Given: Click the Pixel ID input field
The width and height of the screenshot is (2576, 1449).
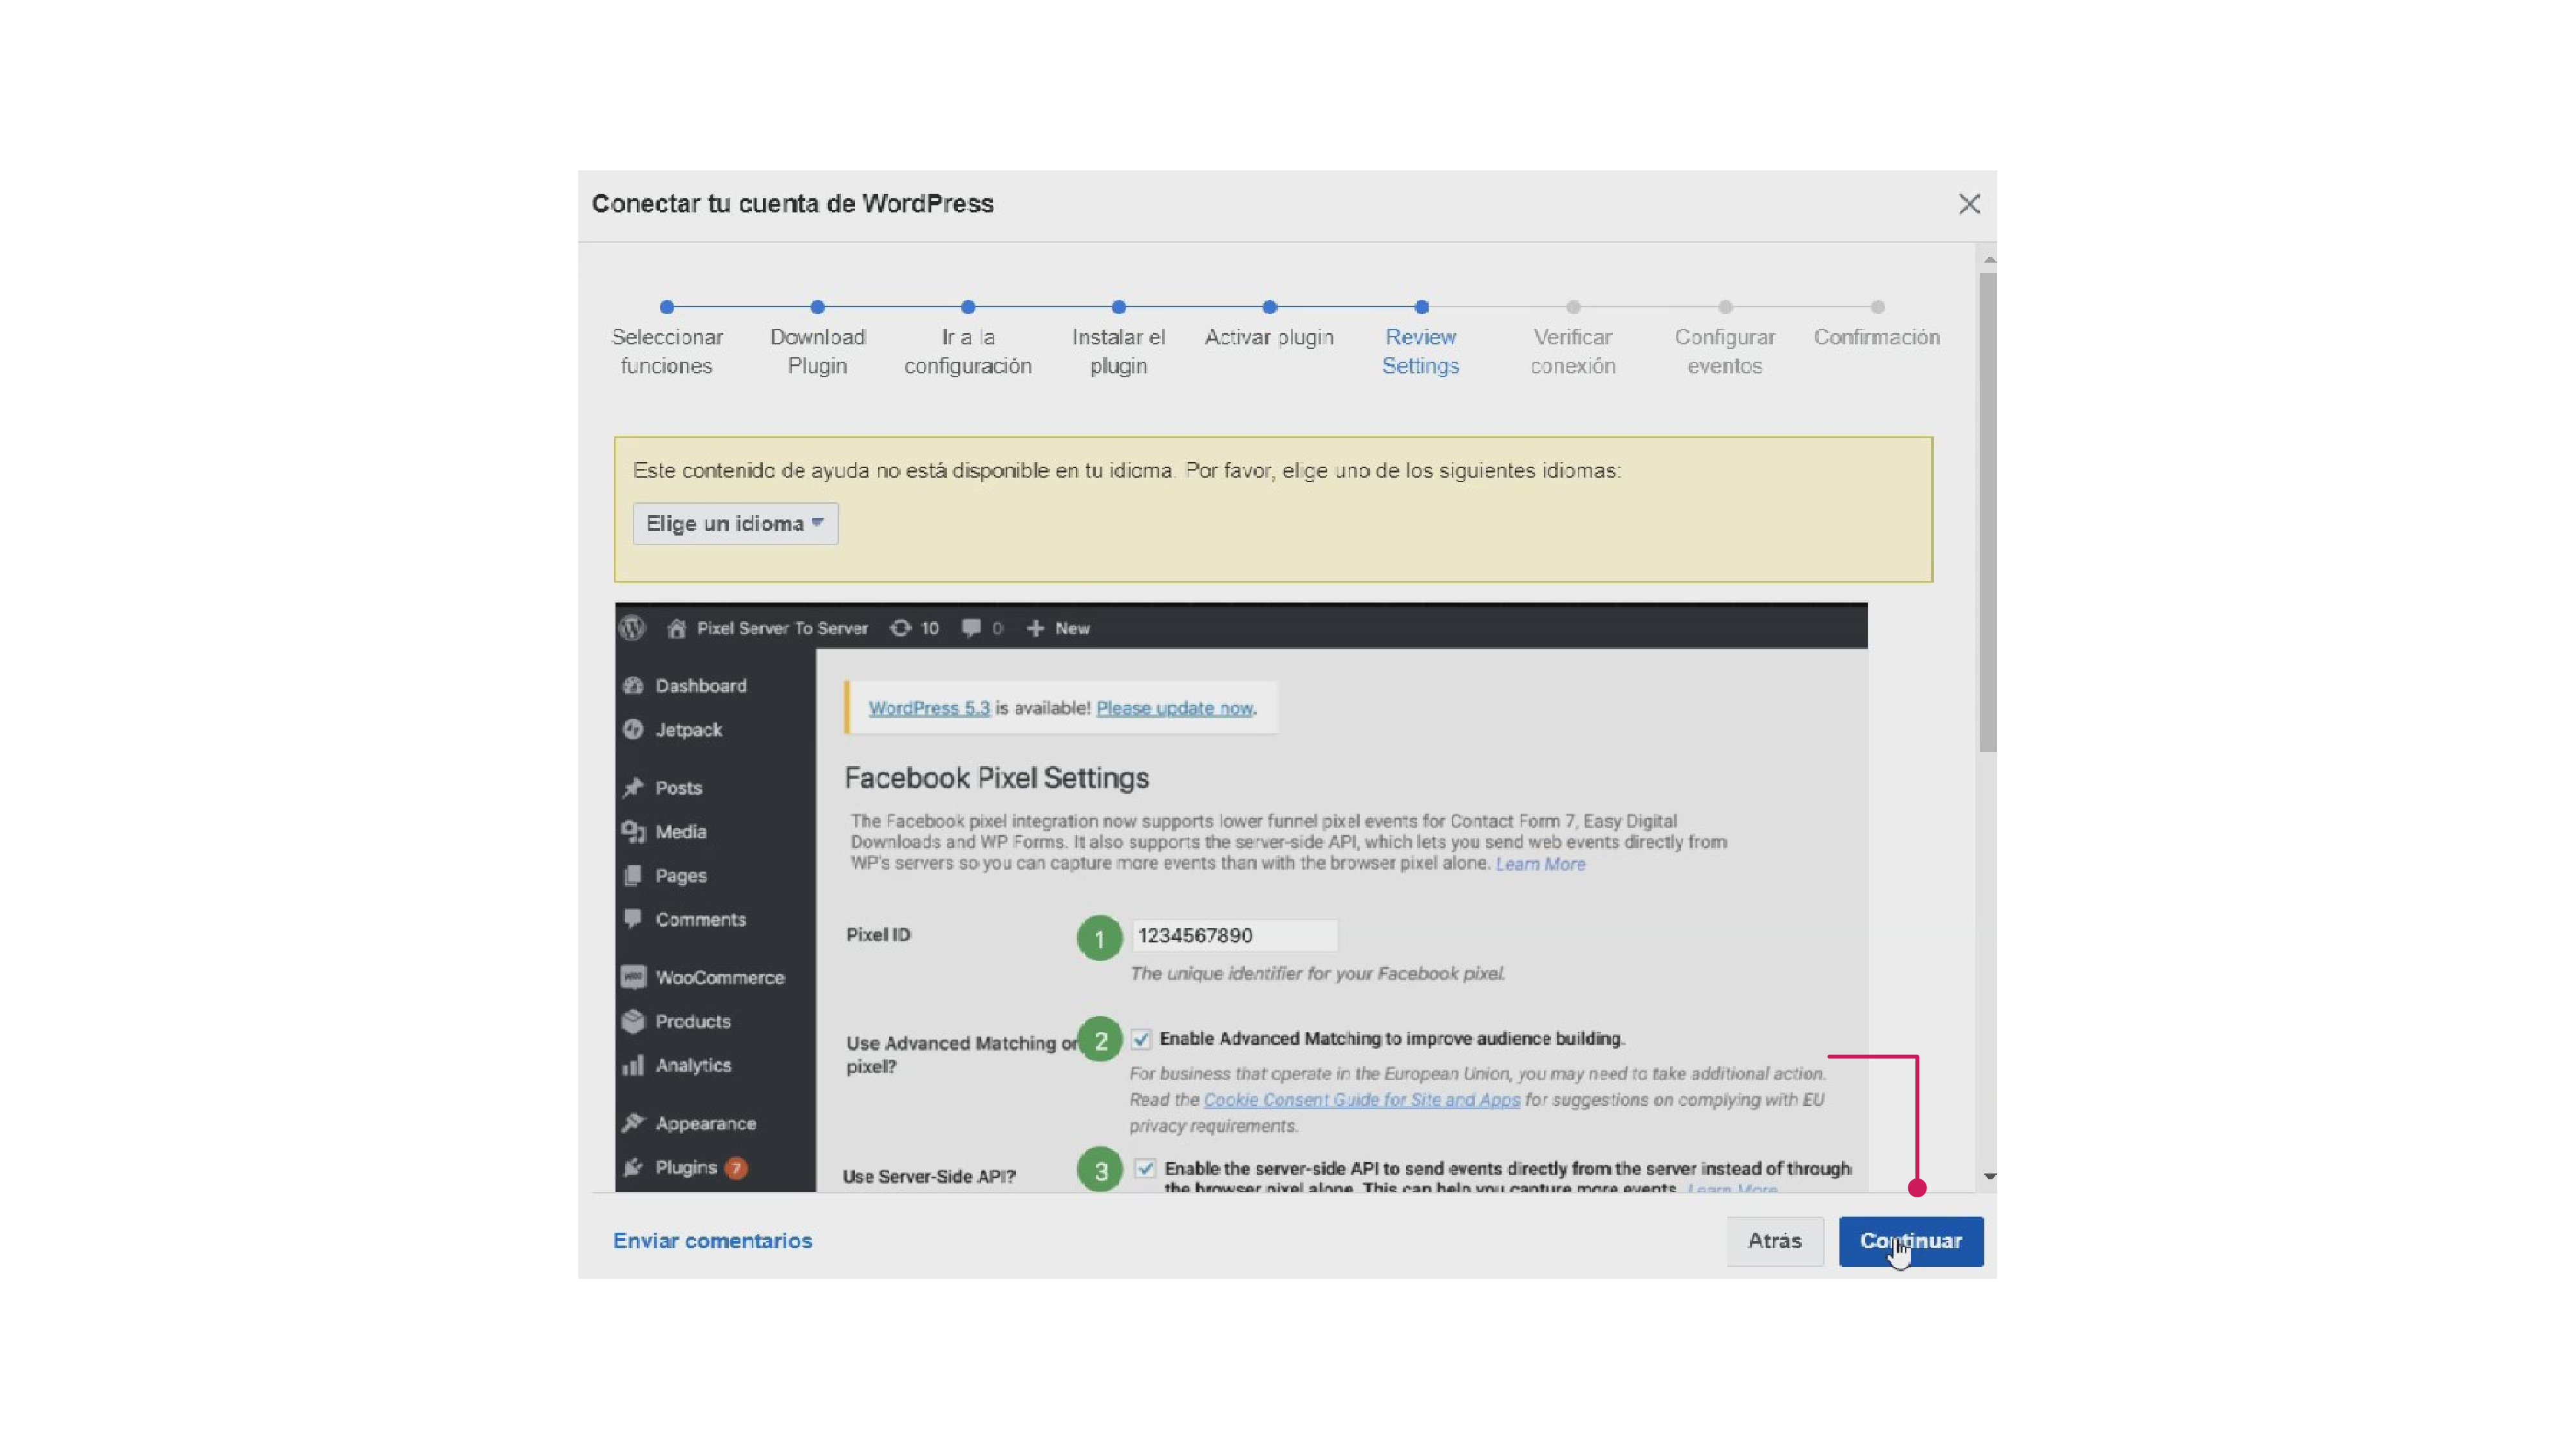Looking at the screenshot, I should pyautogui.click(x=1234, y=935).
